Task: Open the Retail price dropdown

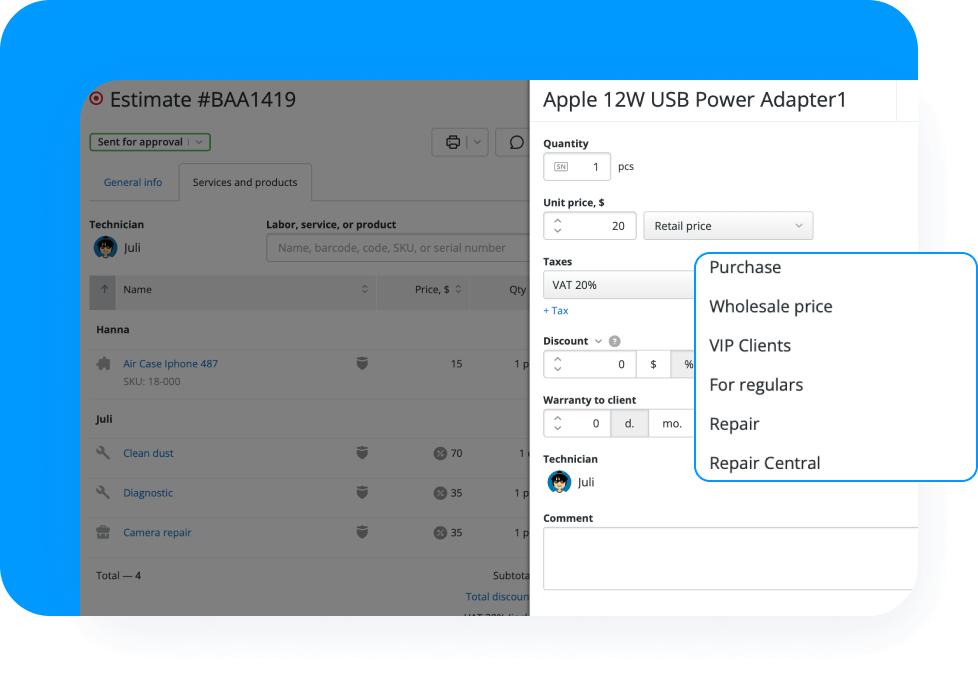Action: (728, 226)
